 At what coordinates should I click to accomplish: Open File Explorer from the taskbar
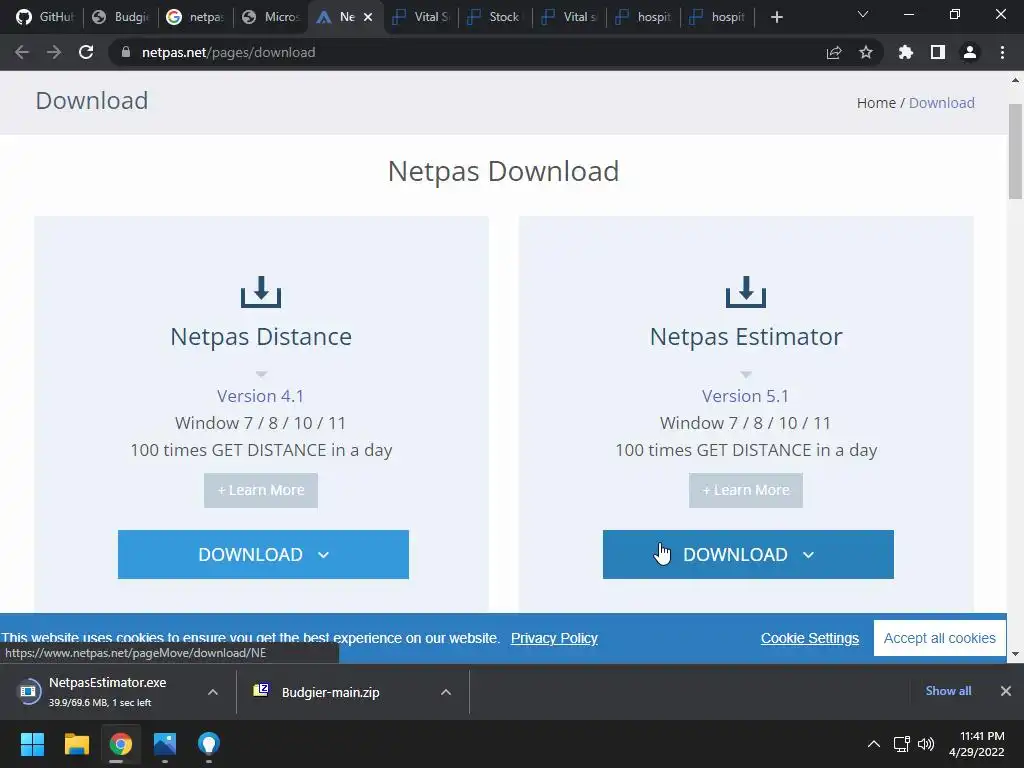[x=76, y=744]
